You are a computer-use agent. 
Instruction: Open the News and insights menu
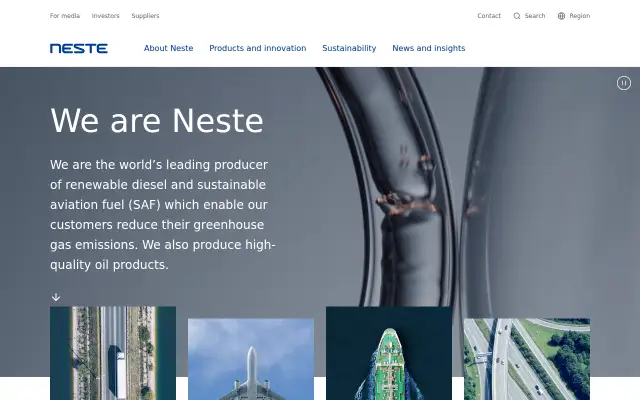(x=429, y=48)
